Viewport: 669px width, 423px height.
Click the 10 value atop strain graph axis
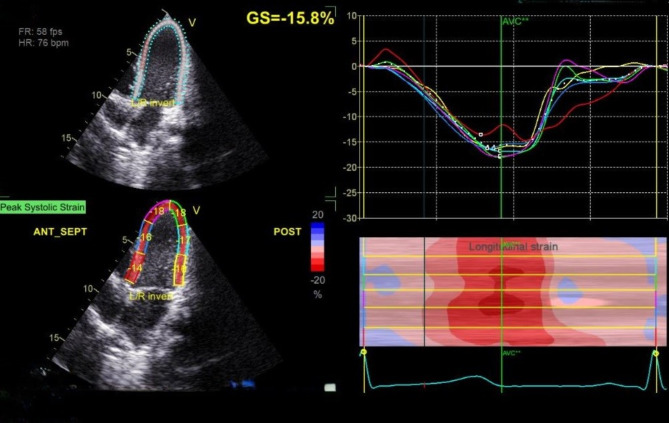pos(352,16)
